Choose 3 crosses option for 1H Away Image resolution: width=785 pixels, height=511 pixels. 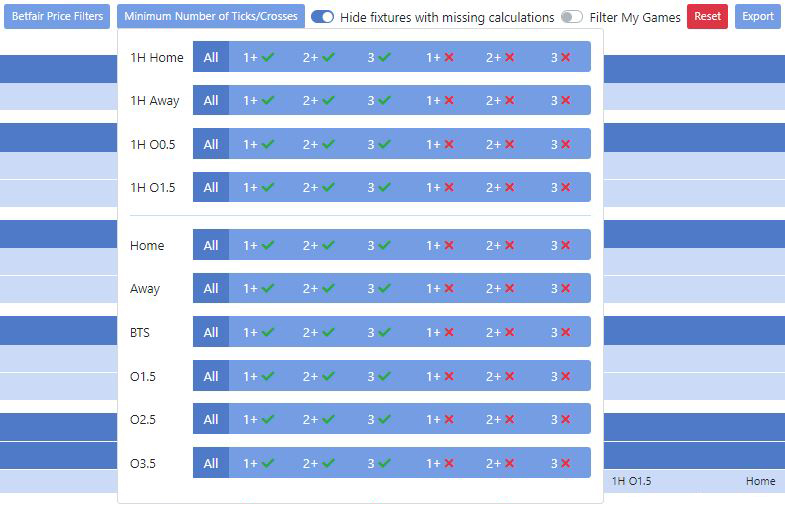click(x=561, y=101)
